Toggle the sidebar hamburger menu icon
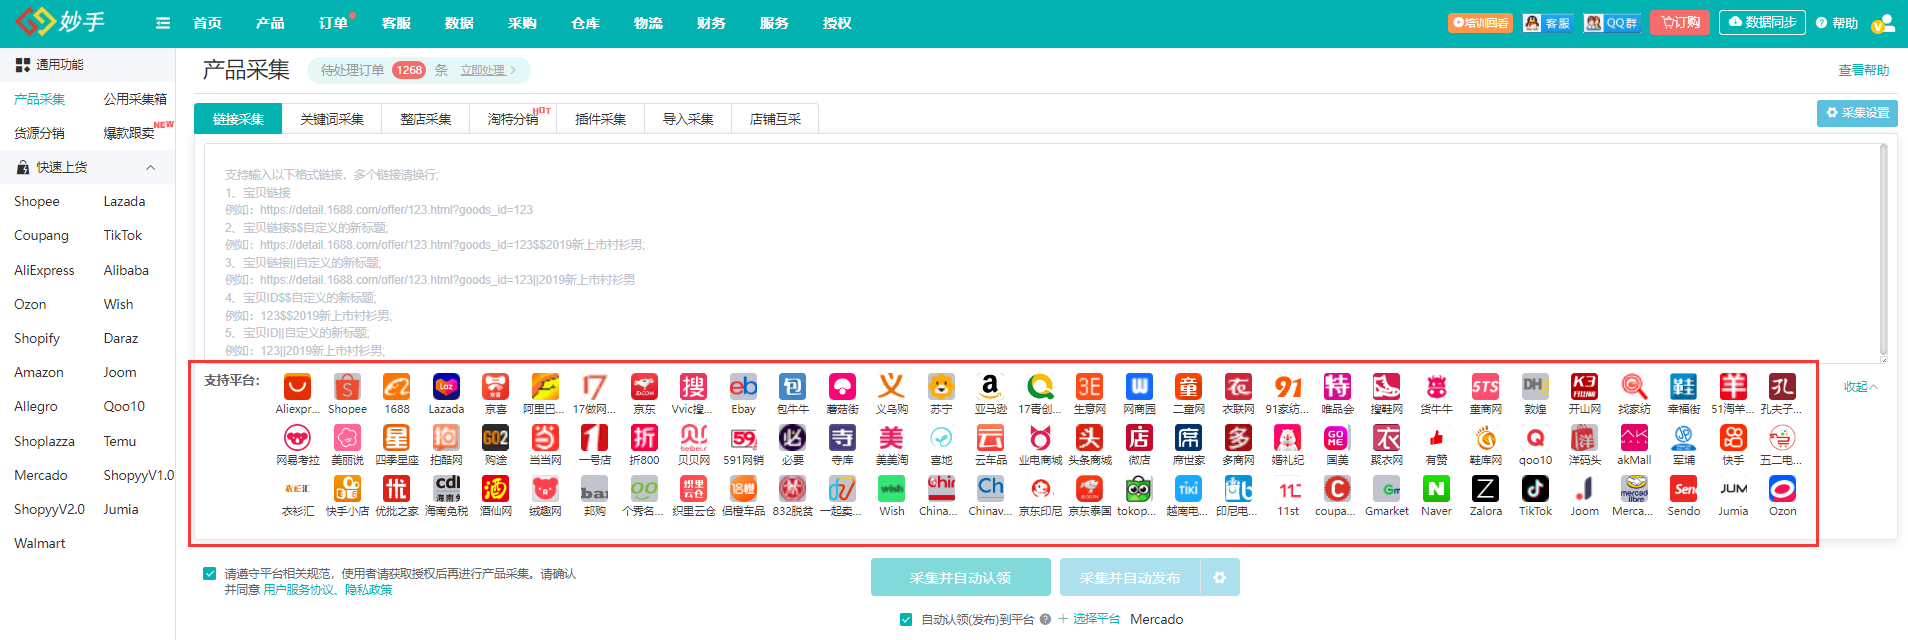 (x=163, y=23)
